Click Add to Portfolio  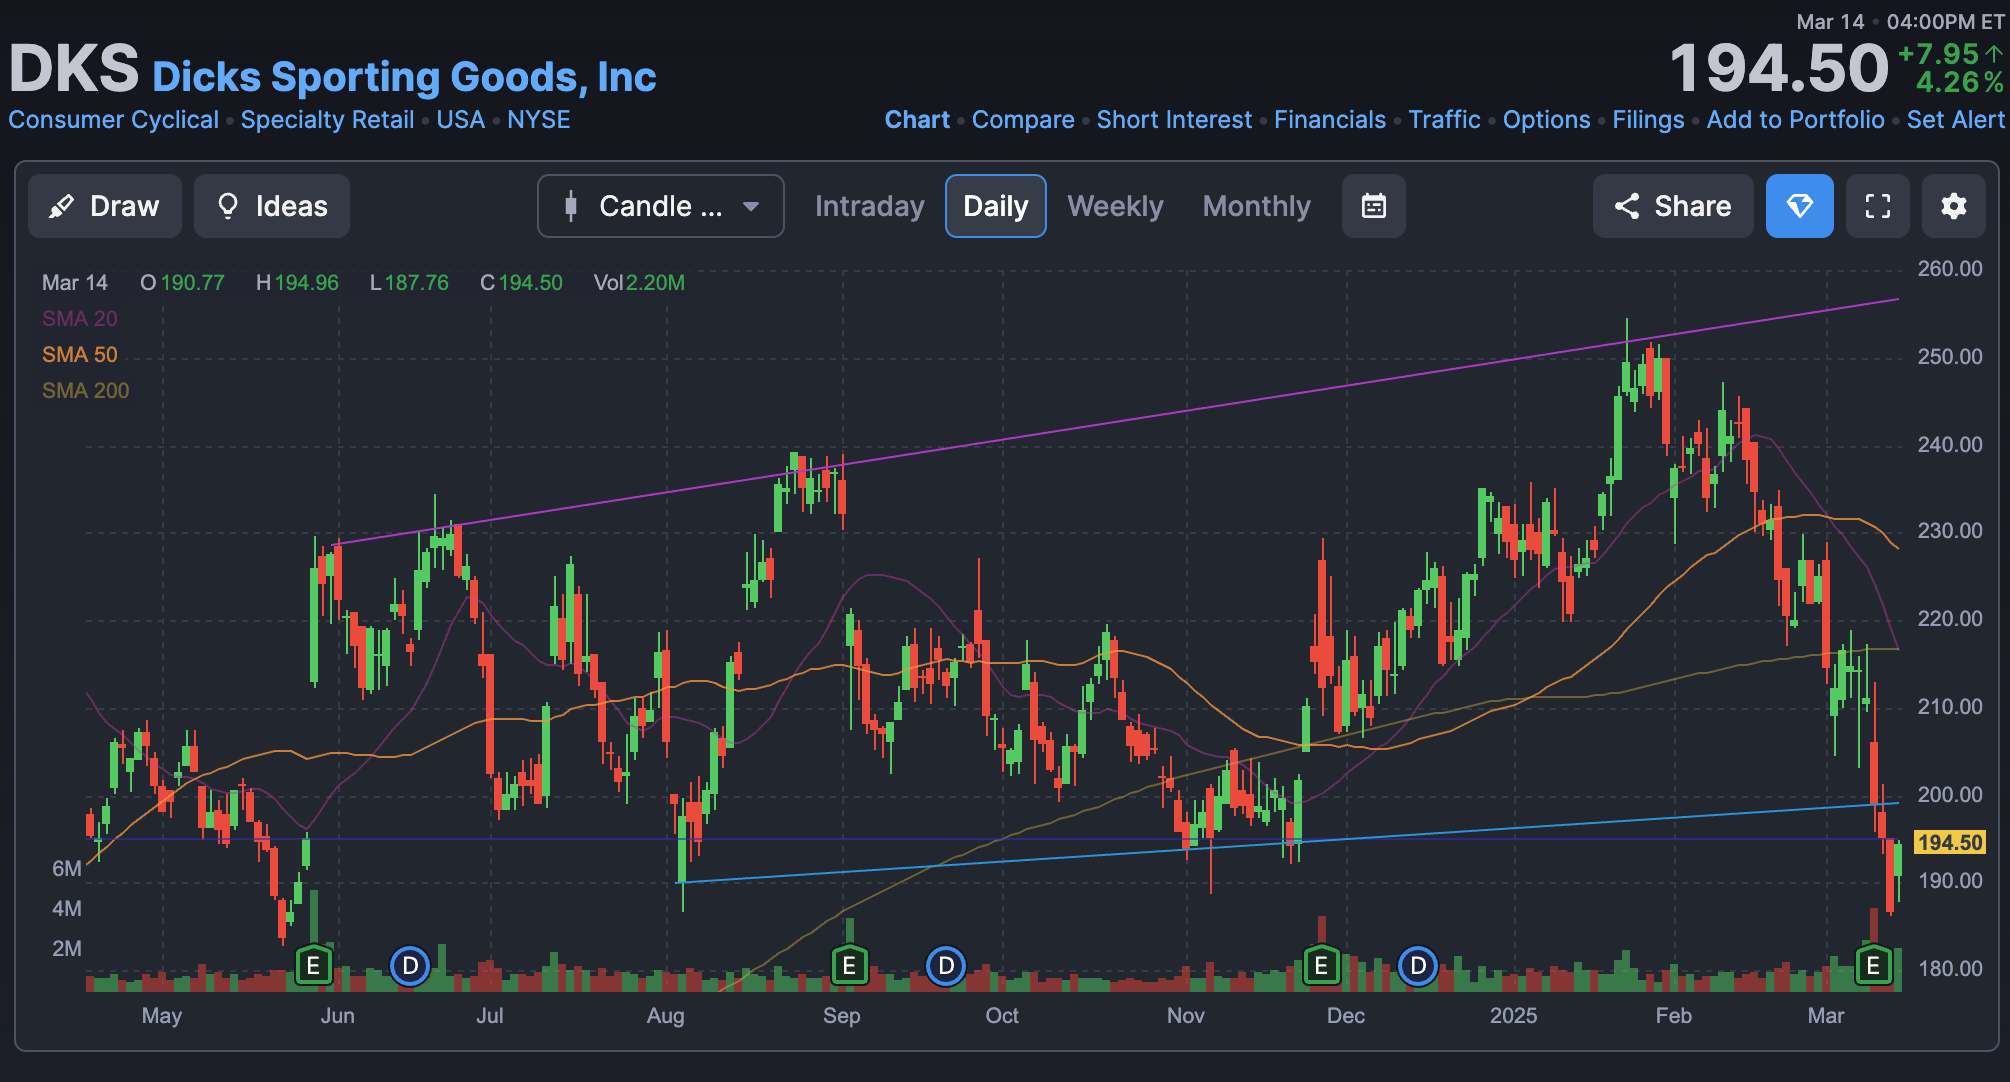tap(1795, 120)
